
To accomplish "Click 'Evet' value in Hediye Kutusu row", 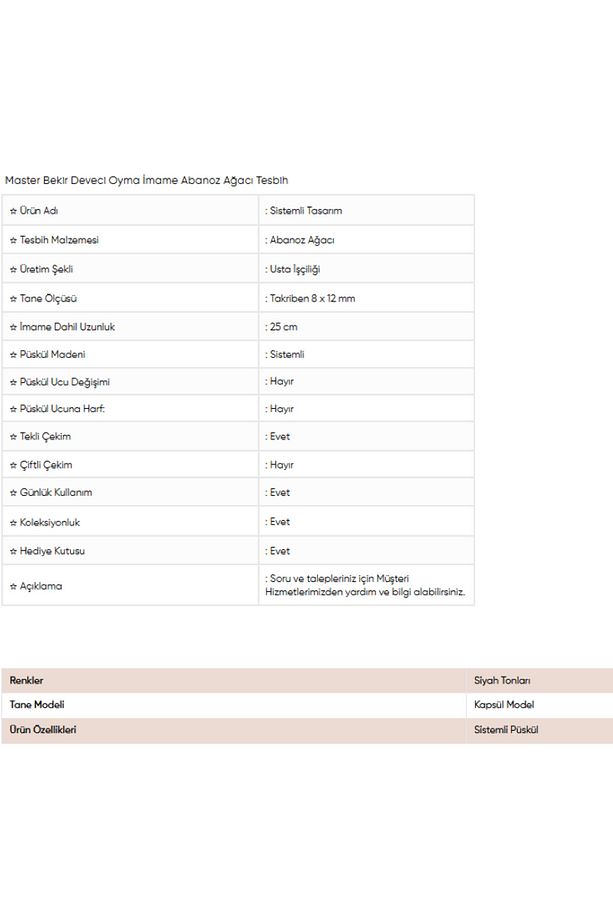I will [x=280, y=551].
